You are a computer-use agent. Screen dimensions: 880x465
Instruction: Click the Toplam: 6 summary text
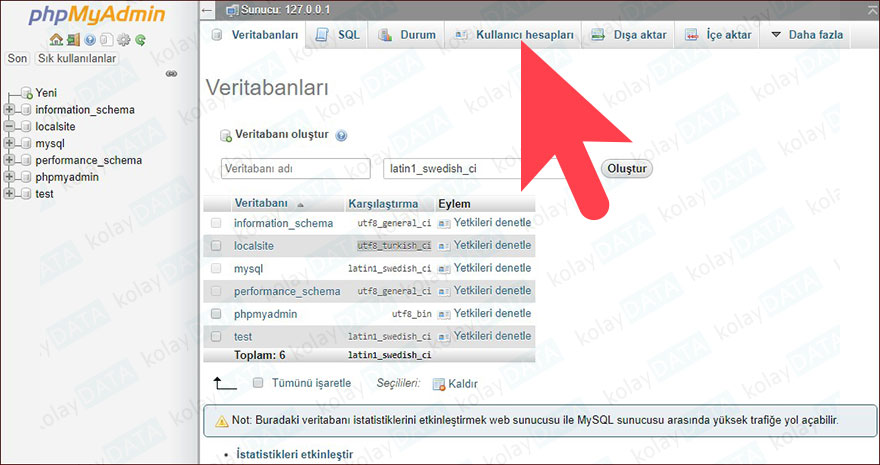pos(260,355)
